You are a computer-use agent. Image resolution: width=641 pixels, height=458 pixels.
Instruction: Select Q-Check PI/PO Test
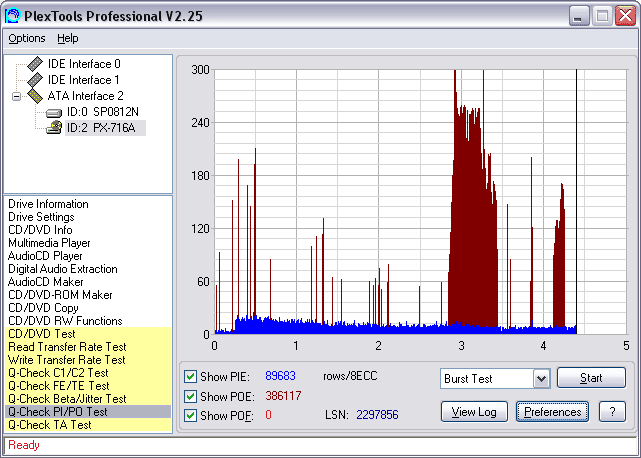88,412
